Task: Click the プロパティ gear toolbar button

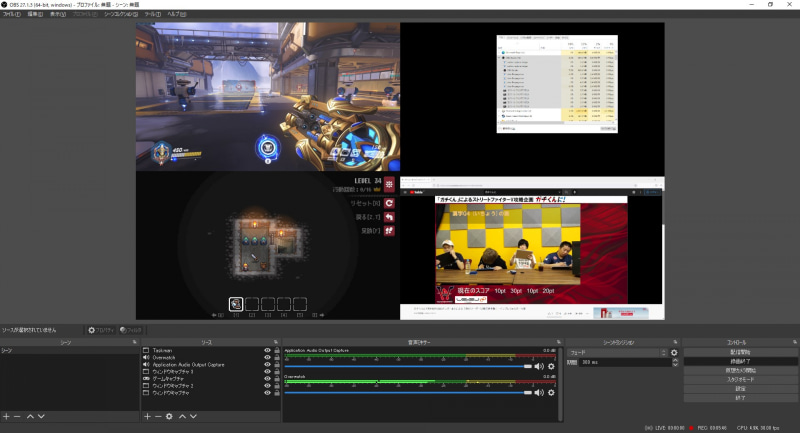Action: coord(101,330)
